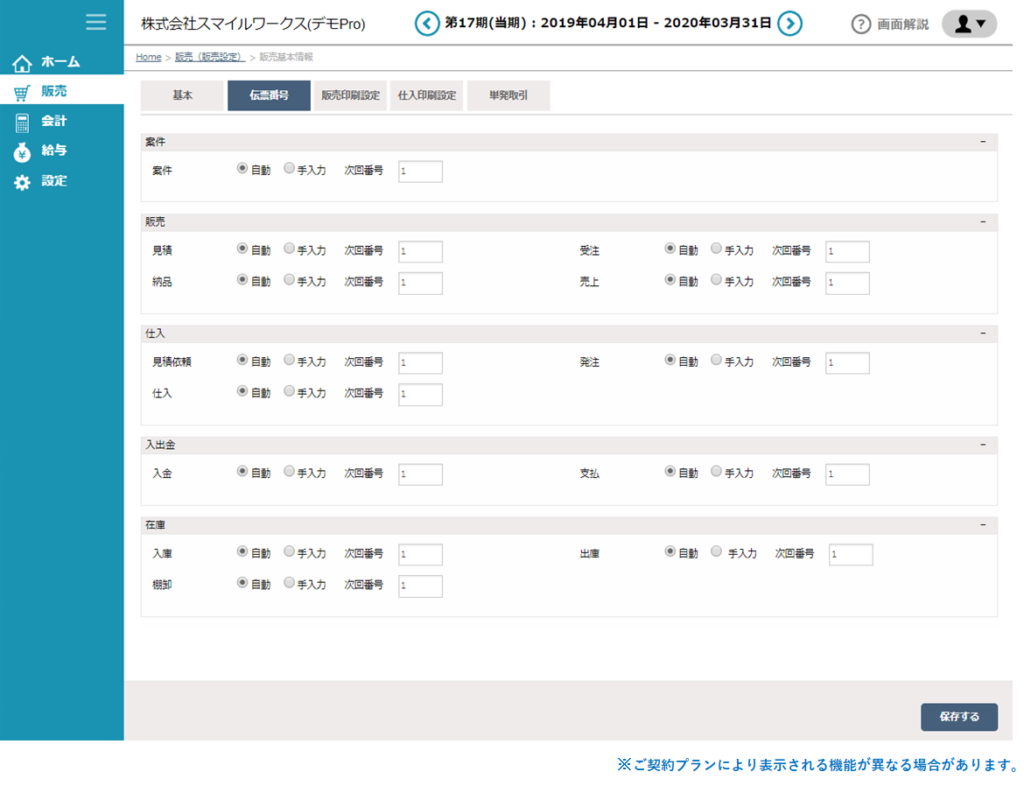Click the 棚卸 次回番号 input field
Image resolution: width=1024 pixels, height=786 pixels.
coord(421,586)
